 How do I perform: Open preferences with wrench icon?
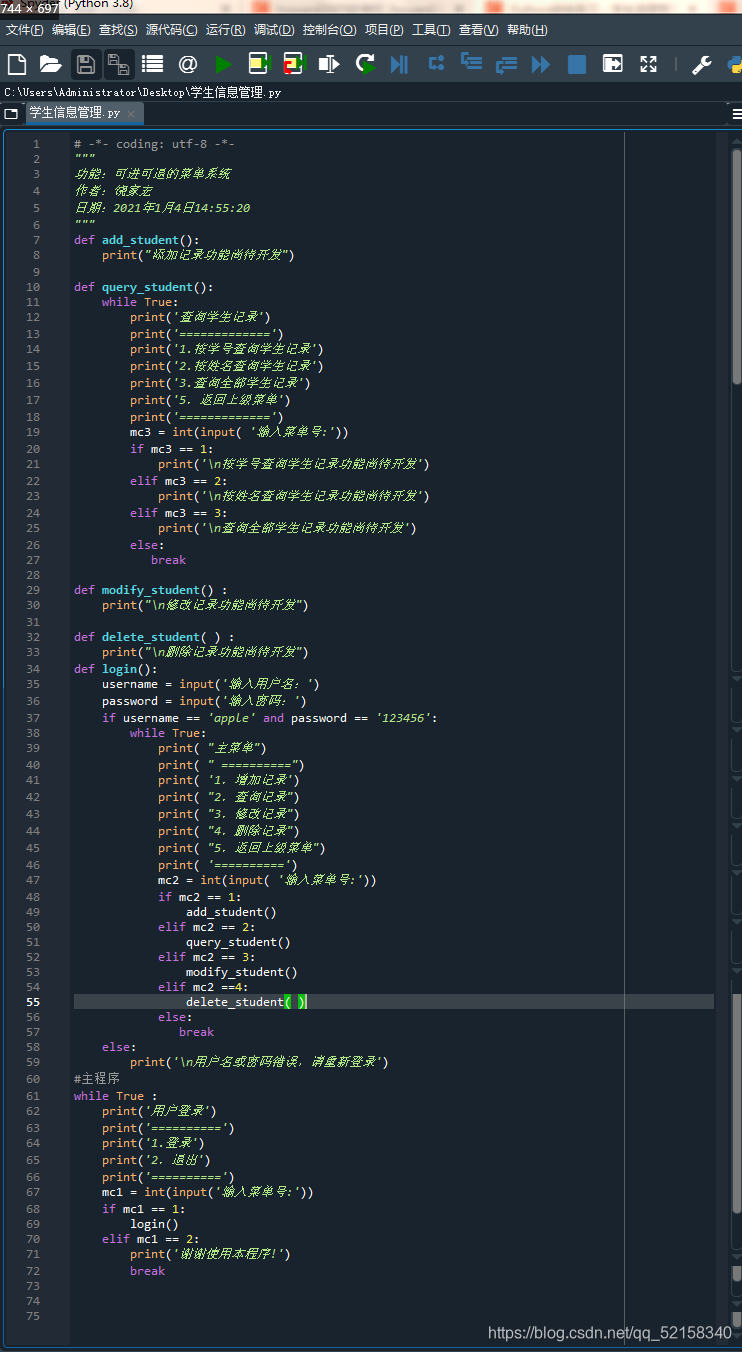coord(702,65)
